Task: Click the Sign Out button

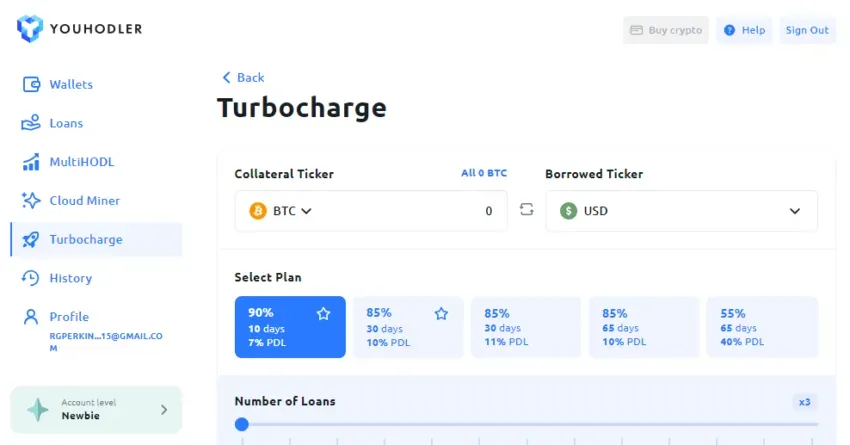Action: [x=806, y=30]
